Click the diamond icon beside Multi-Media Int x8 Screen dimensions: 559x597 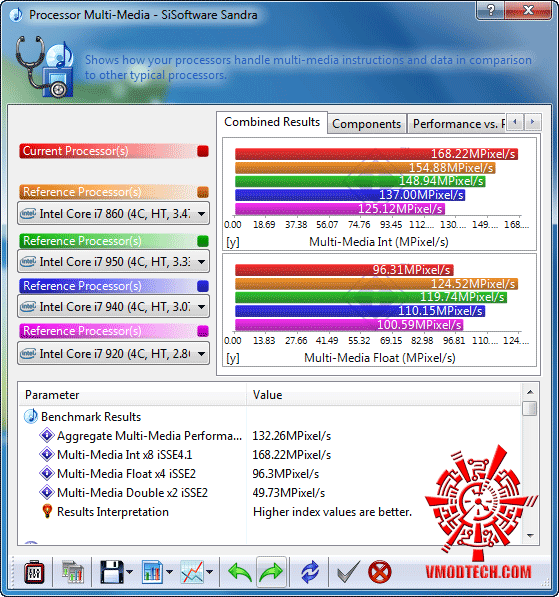pyautogui.click(x=47, y=454)
